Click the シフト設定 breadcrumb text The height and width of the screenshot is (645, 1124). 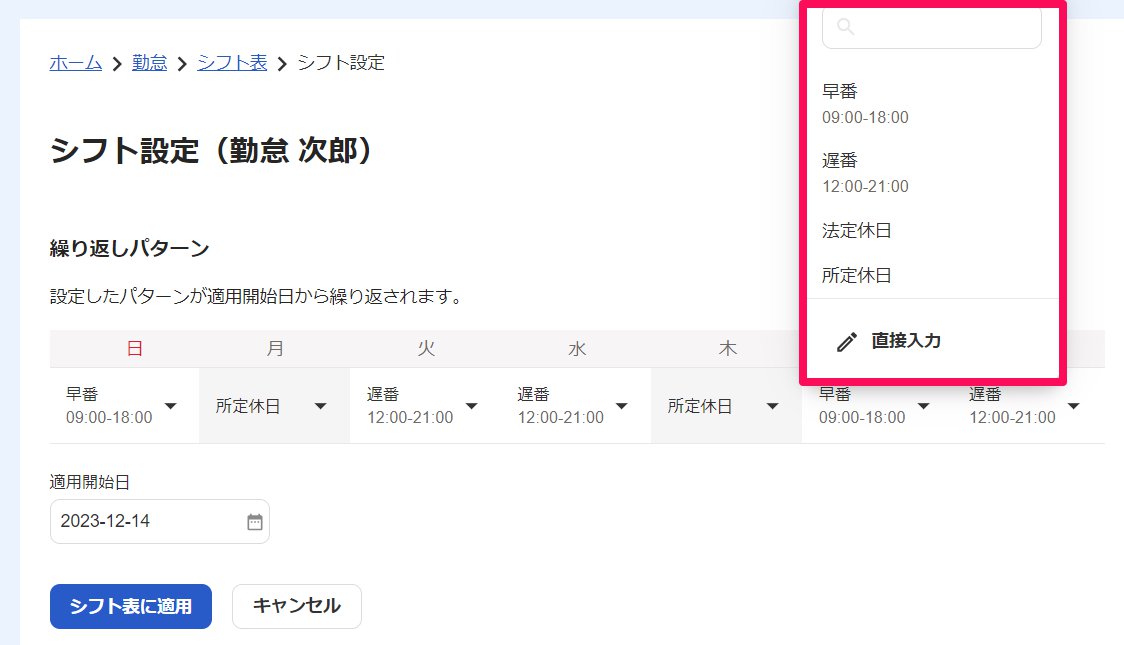coord(340,63)
